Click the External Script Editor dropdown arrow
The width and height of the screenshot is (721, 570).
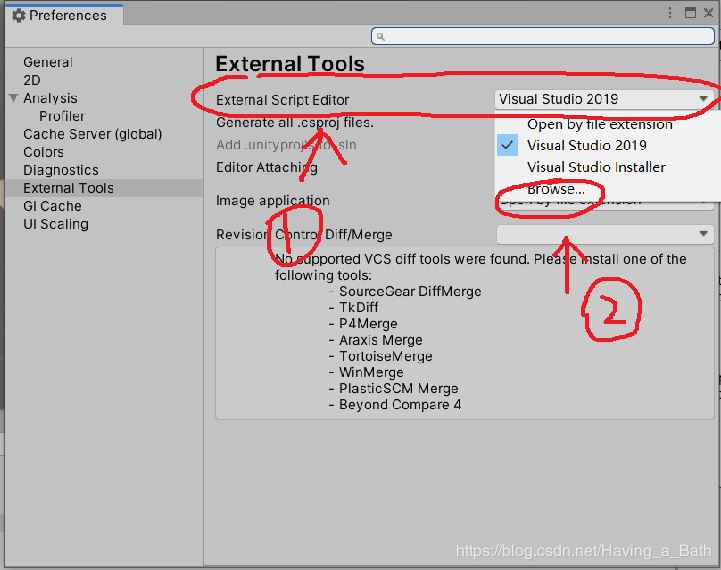pyautogui.click(x=703, y=99)
